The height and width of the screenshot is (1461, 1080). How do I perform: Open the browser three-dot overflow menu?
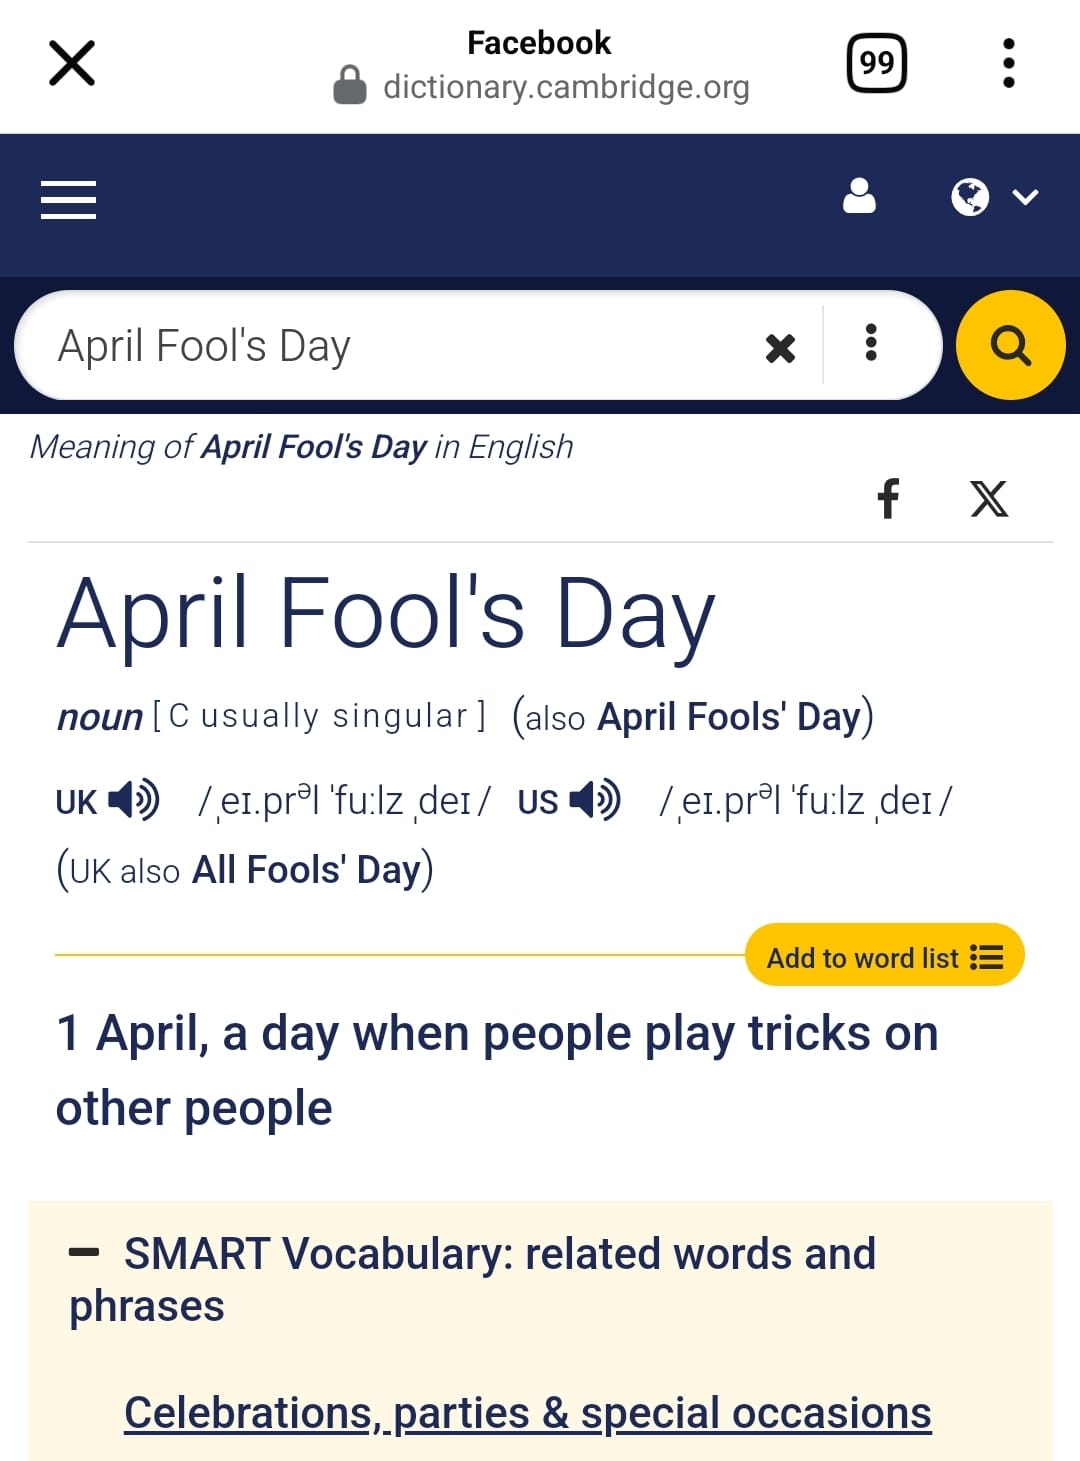point(1008,63)
